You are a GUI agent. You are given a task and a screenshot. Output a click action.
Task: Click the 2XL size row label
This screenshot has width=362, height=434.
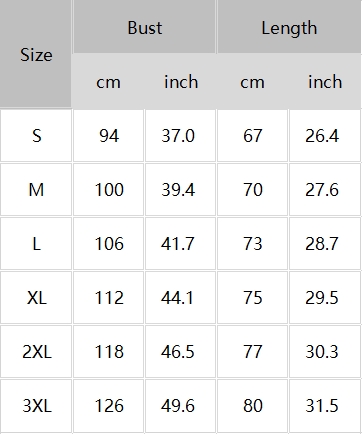point(36,352)
